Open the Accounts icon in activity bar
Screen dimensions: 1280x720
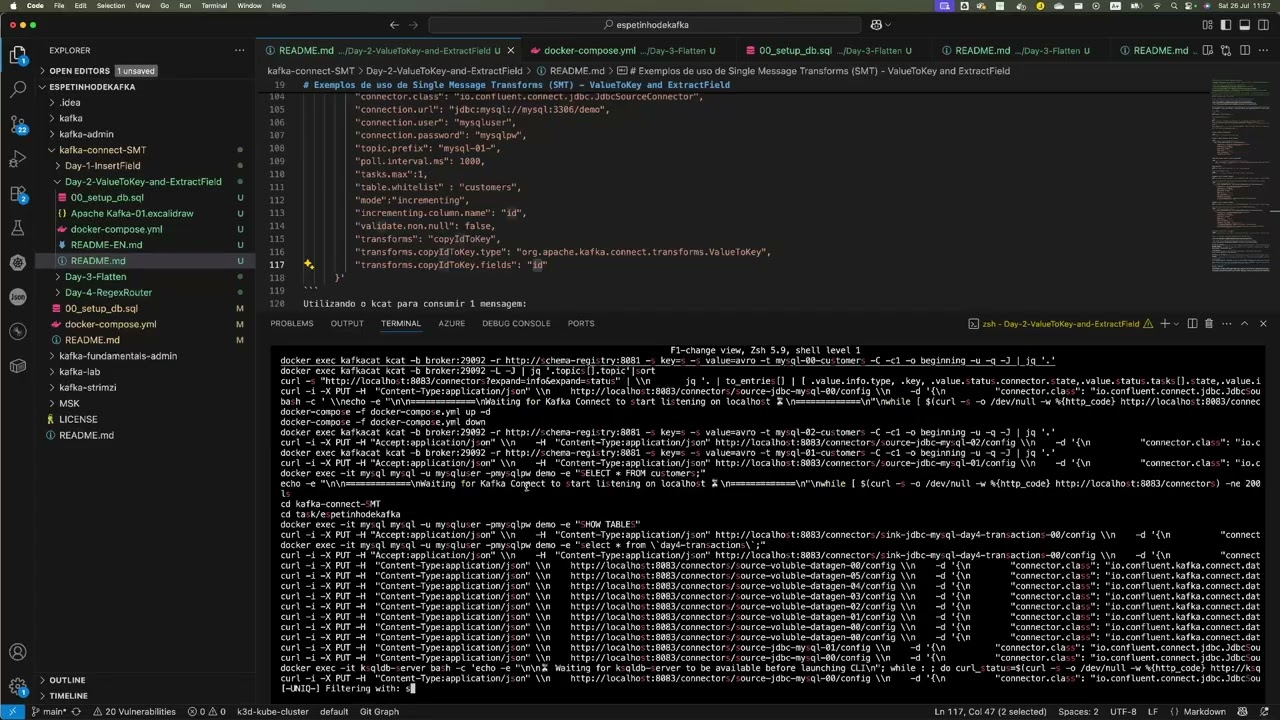[x=18, y=653]
